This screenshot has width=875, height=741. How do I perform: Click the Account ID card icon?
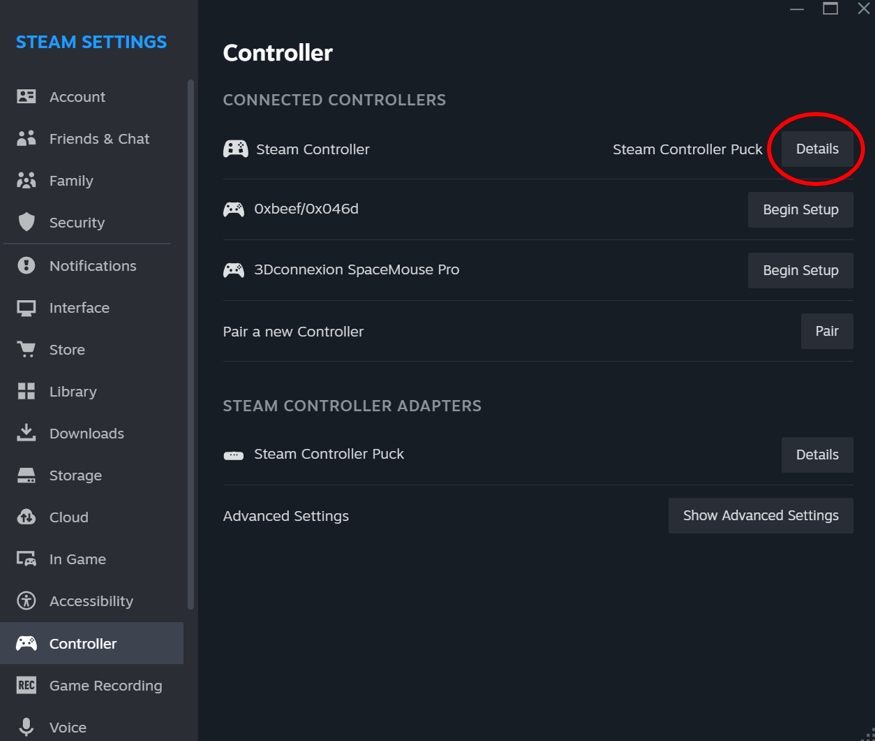coord(26,97)
